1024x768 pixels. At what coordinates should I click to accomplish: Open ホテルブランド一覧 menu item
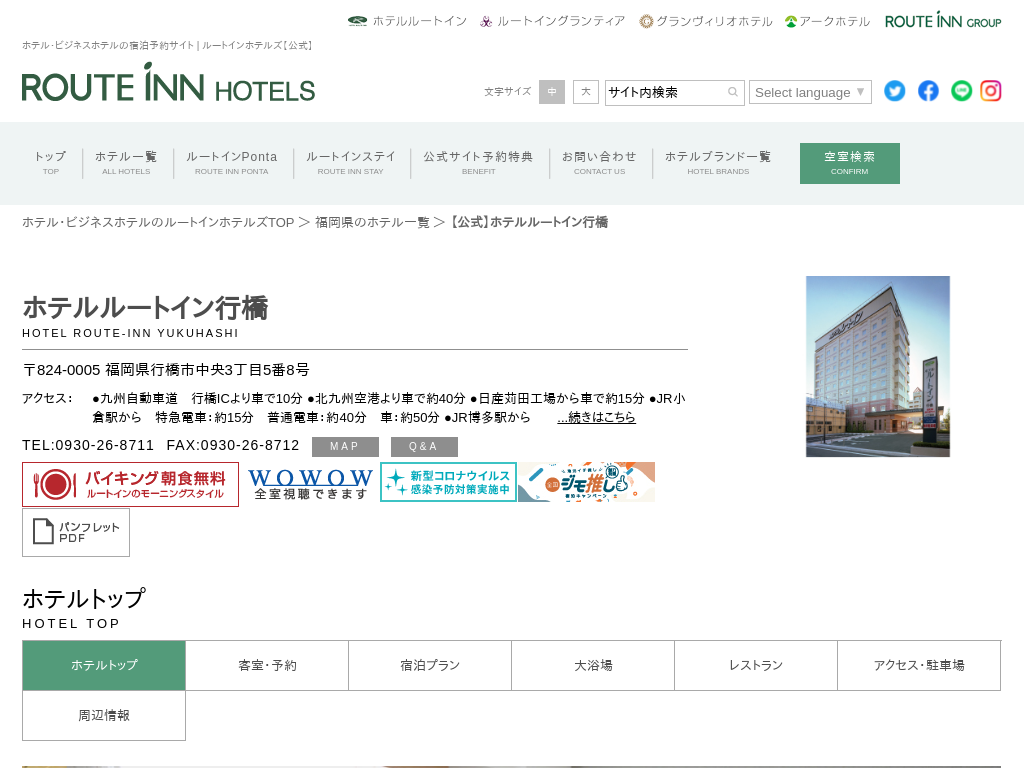pos(718,163)
